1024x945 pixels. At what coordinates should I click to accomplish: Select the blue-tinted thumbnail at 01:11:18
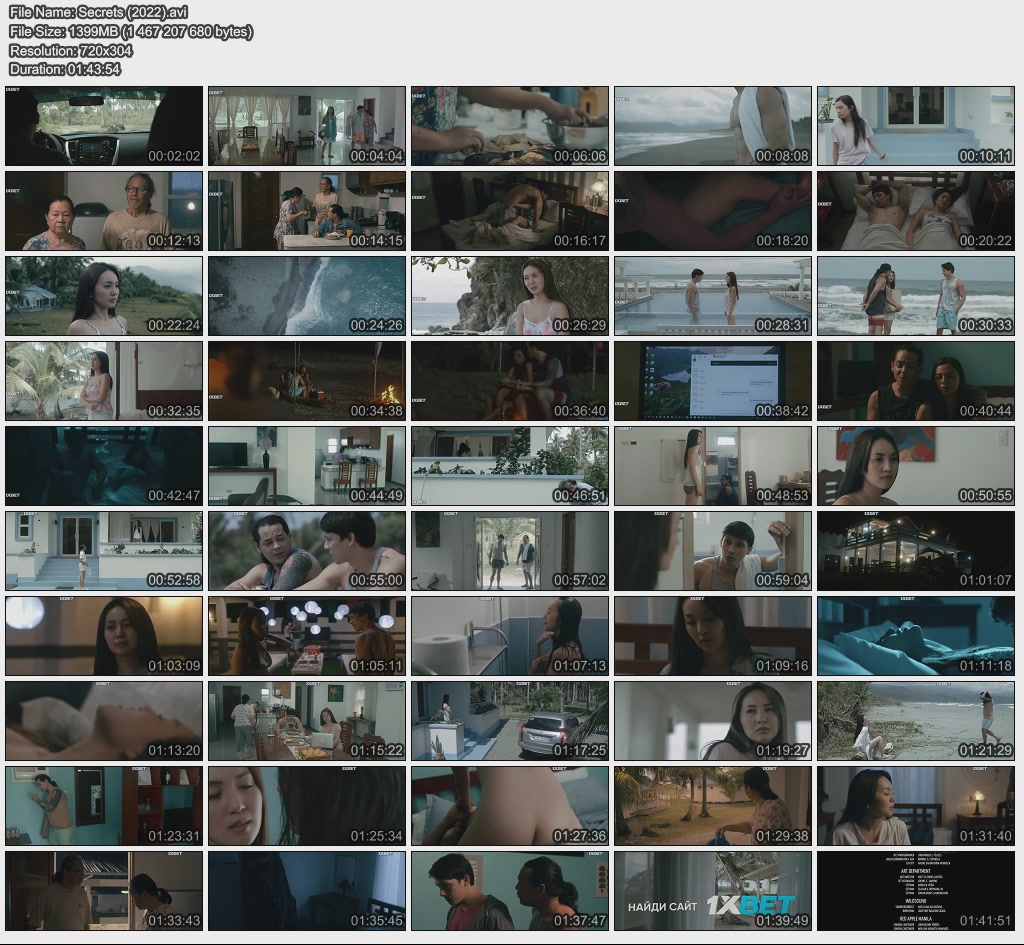[x=916, y=635]
